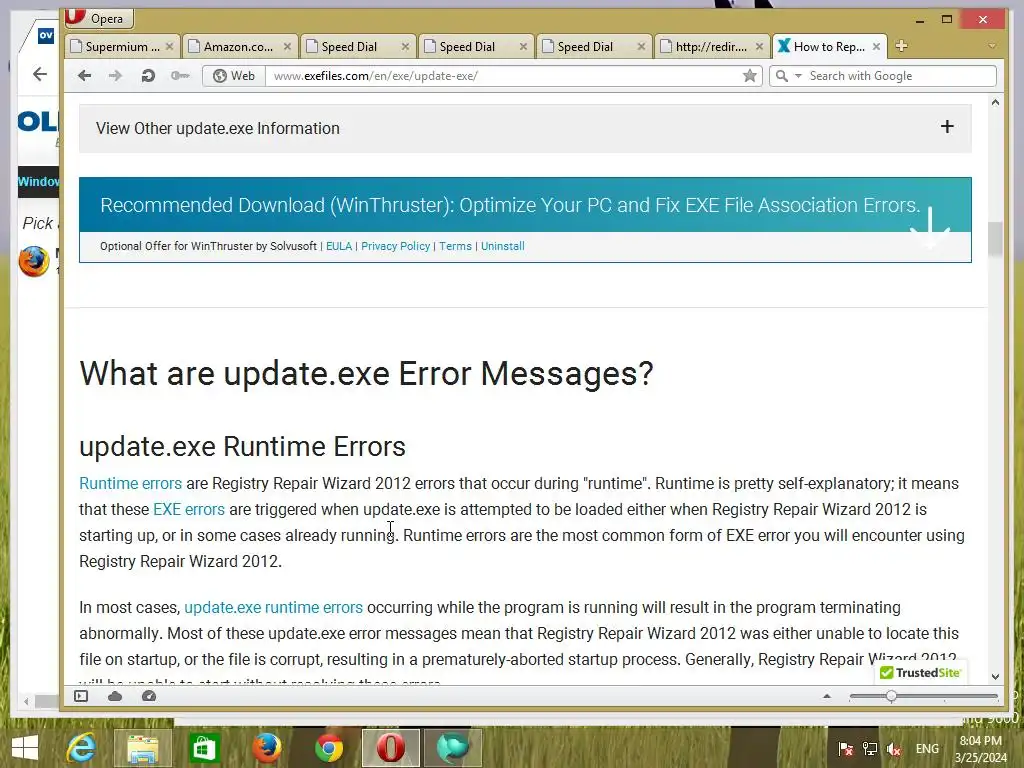Launch Internet Explorer from taskbar
This screenshot has width=1024, height=768.
[82, 748]
